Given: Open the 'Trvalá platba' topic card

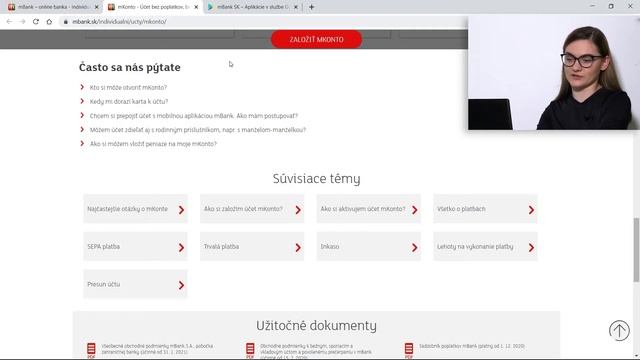Looking at the screenshot, I should click(x=252, y=247).
